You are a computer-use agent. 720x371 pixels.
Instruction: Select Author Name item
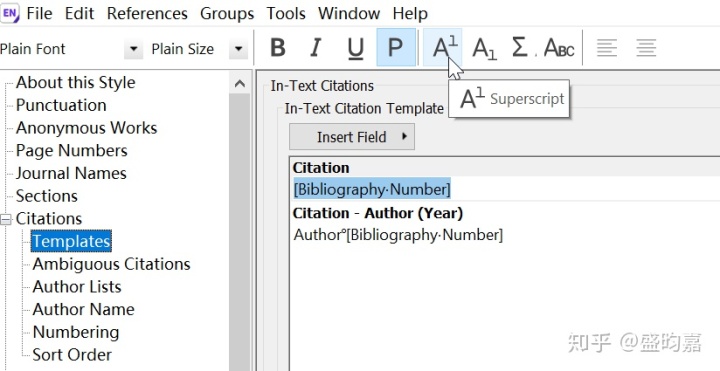tap(83, 309)
